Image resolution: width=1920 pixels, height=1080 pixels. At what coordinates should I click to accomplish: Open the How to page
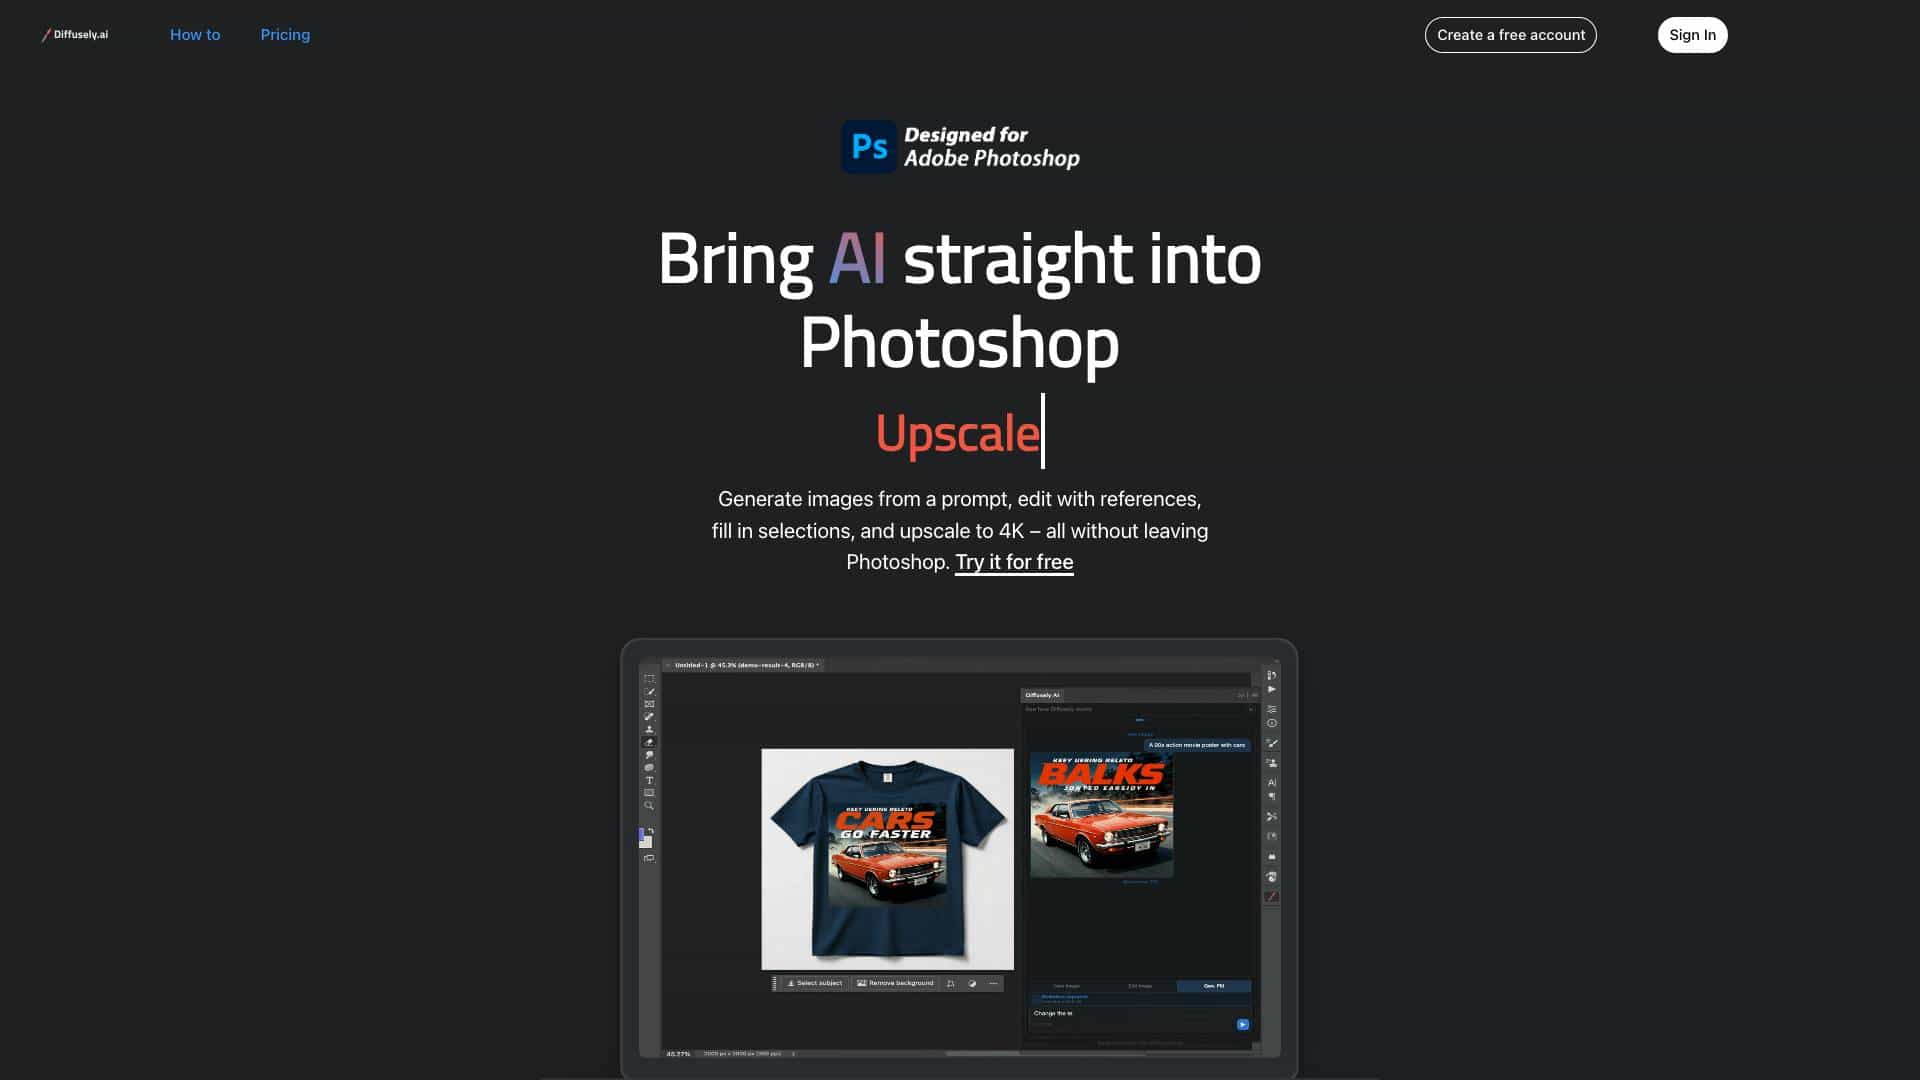(195, 35)
